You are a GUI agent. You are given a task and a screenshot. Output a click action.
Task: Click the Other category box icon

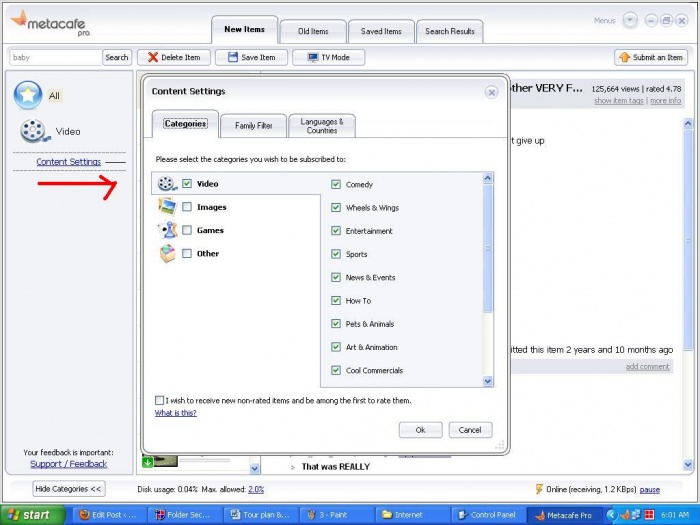[167, 254]
